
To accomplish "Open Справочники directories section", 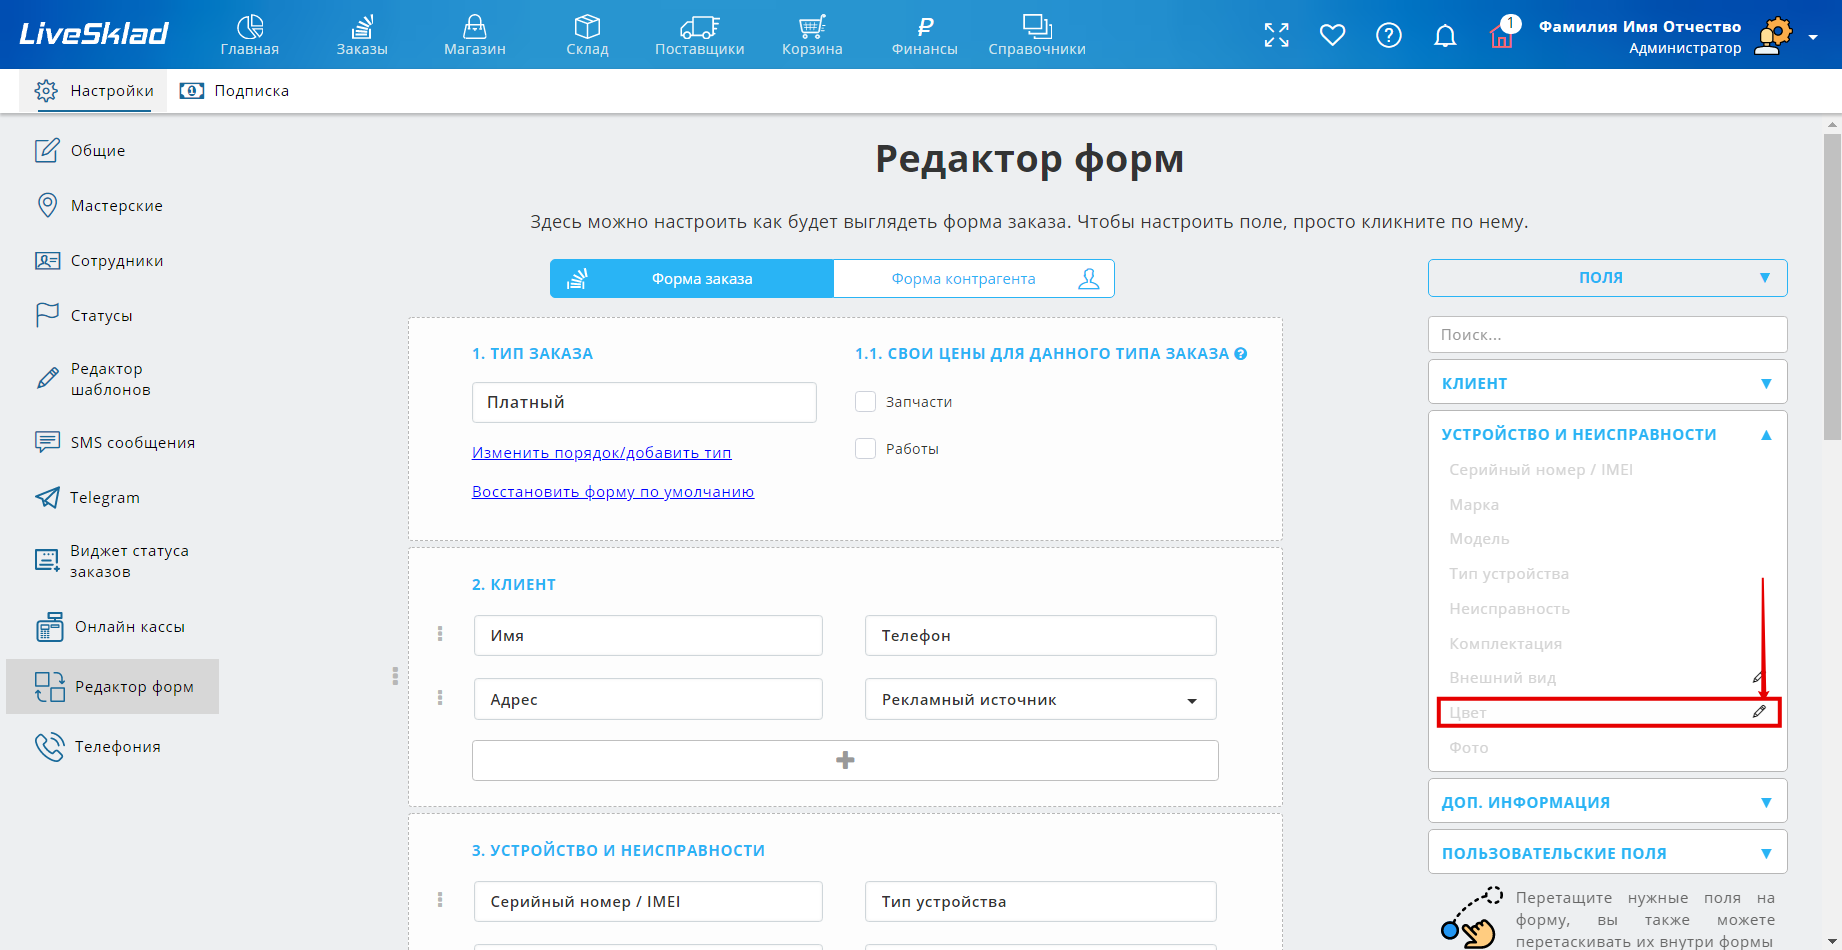I will [x=1037, y=35].
